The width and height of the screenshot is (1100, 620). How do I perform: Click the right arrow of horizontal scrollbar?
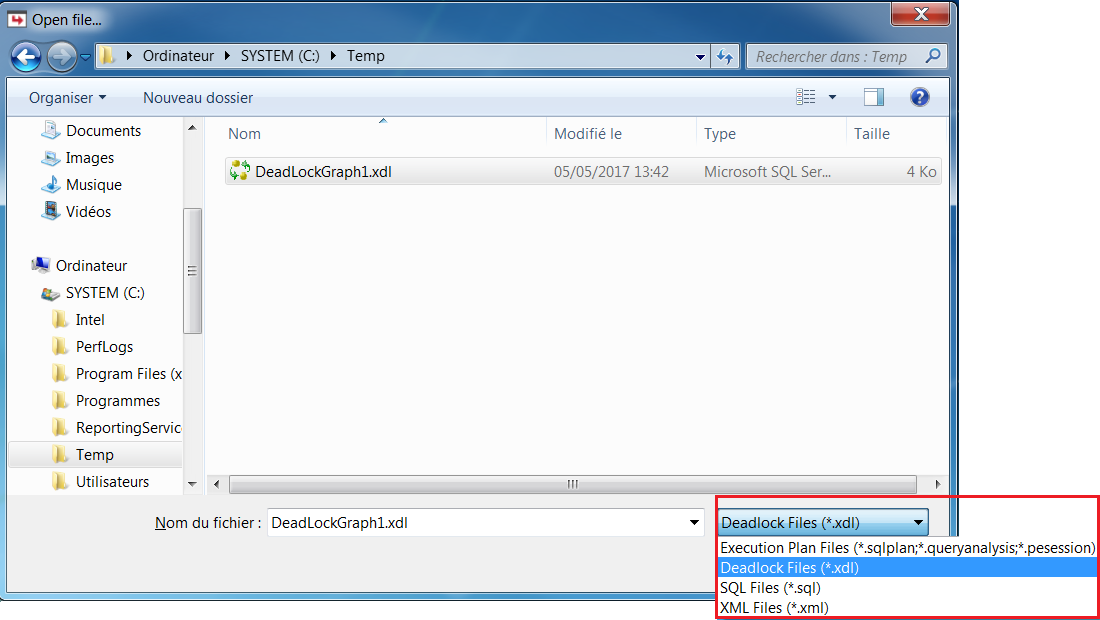click(937, 484)
